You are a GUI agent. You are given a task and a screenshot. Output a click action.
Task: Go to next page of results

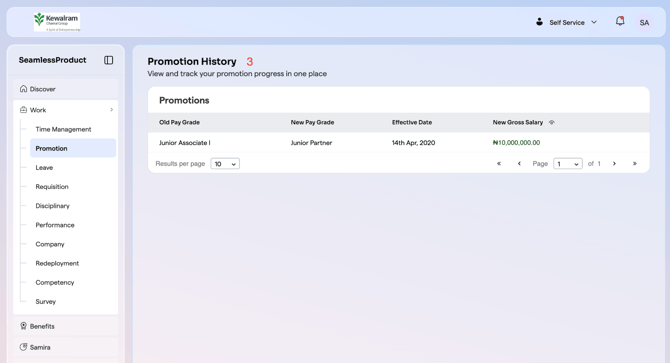click(614, 164)
